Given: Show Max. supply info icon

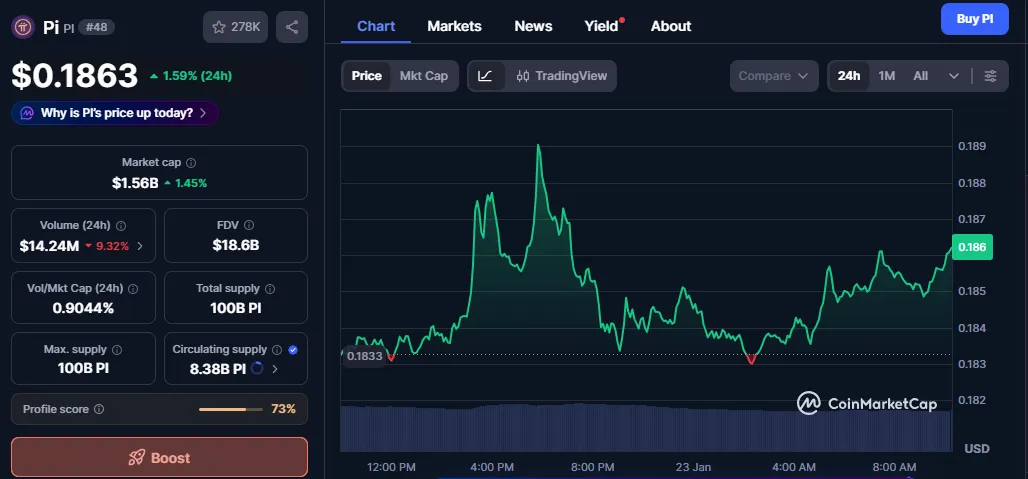Looking at the screenshot, I should (x=117, y=350).
